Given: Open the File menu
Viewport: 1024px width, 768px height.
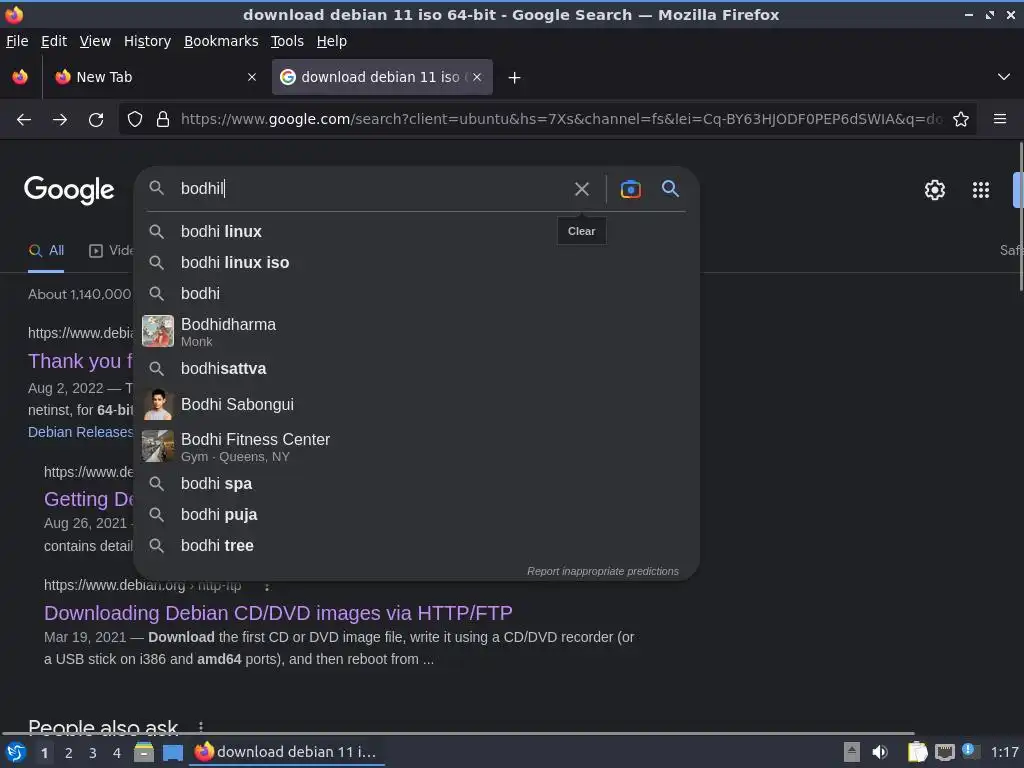Looking at the screenshot, I should click(17, 41).
